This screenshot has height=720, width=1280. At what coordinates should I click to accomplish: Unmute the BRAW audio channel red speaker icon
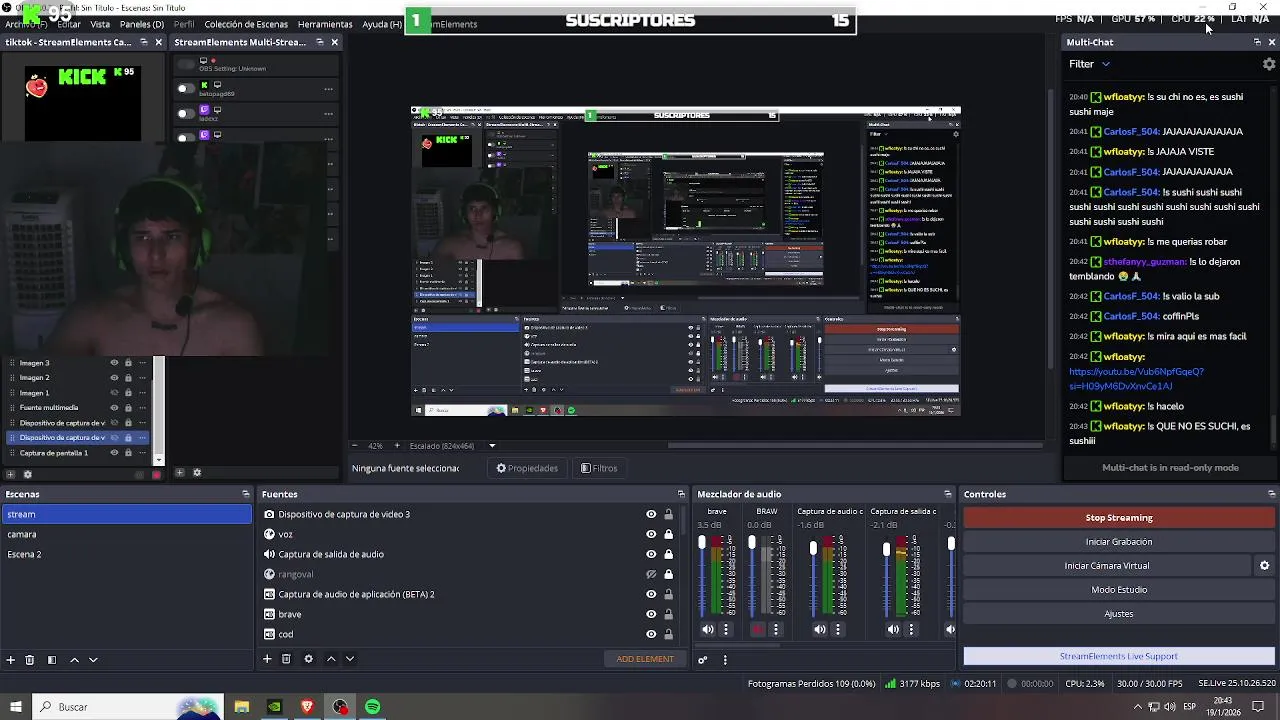click(757, 629)
